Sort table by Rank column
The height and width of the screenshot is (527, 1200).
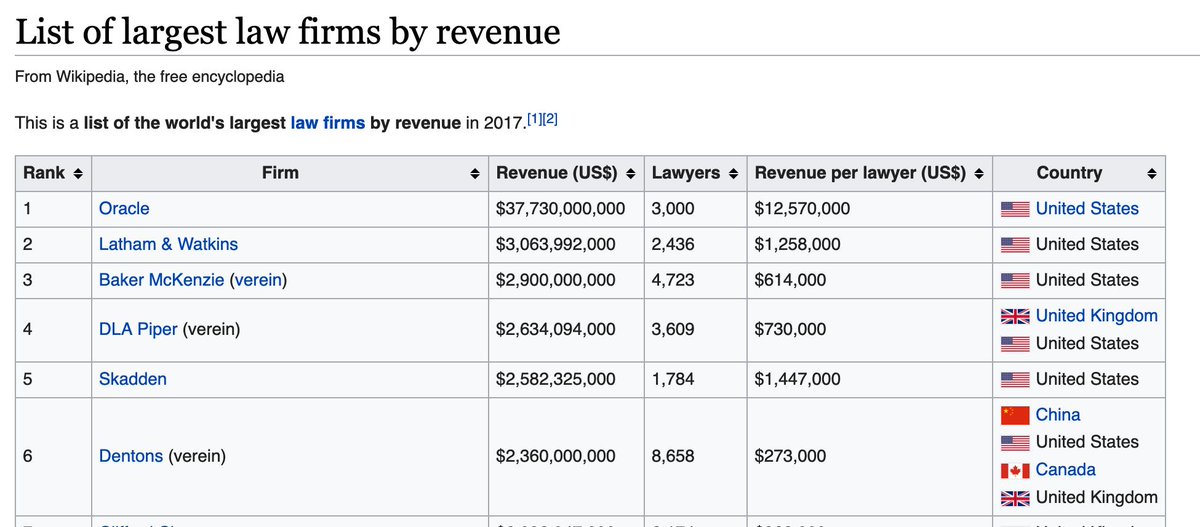pyautogui.click(x=78, y=173)
